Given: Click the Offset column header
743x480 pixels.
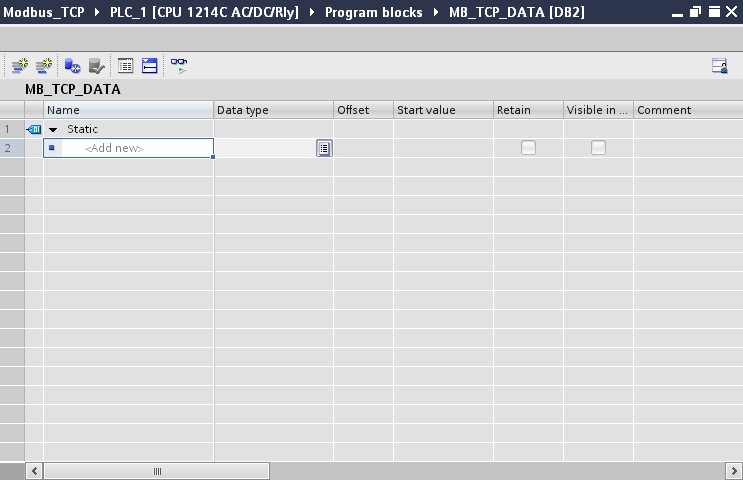Looking at the screenshot, I should [x=363, y=110].
